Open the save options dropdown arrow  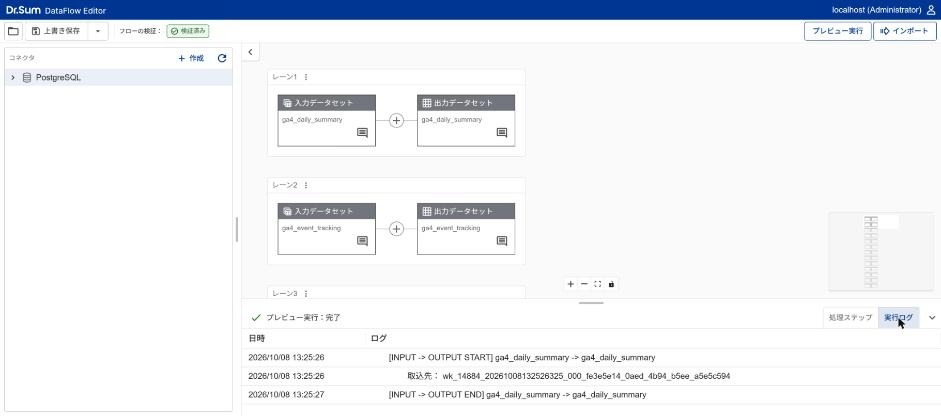(x=98, y=31)
